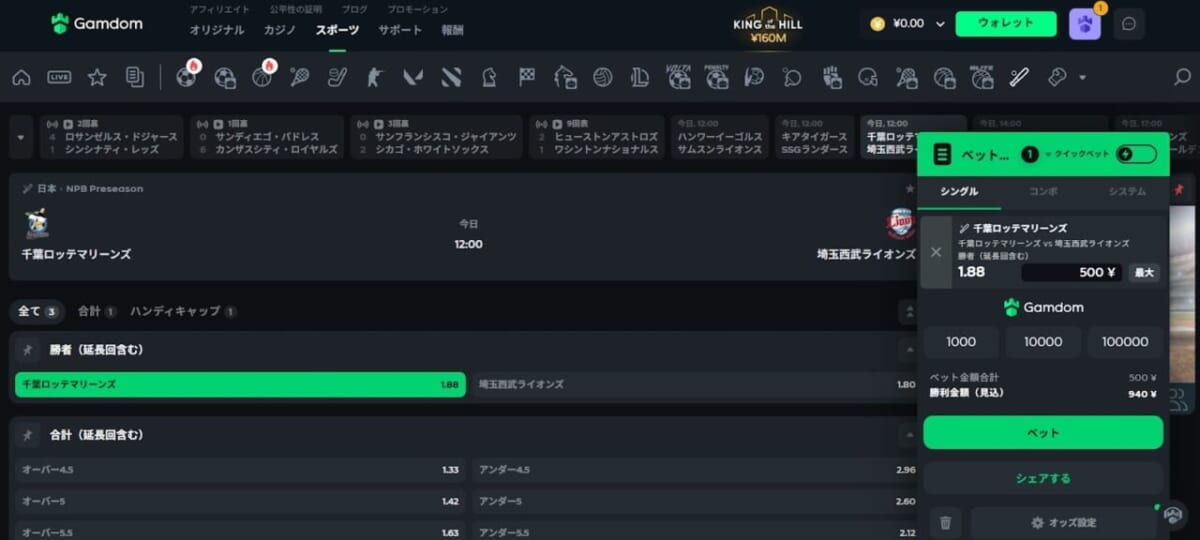Open the ¥0.00 balance dropdown
This screenshot has height=540, width=1200.
click(x=907, y=24)
